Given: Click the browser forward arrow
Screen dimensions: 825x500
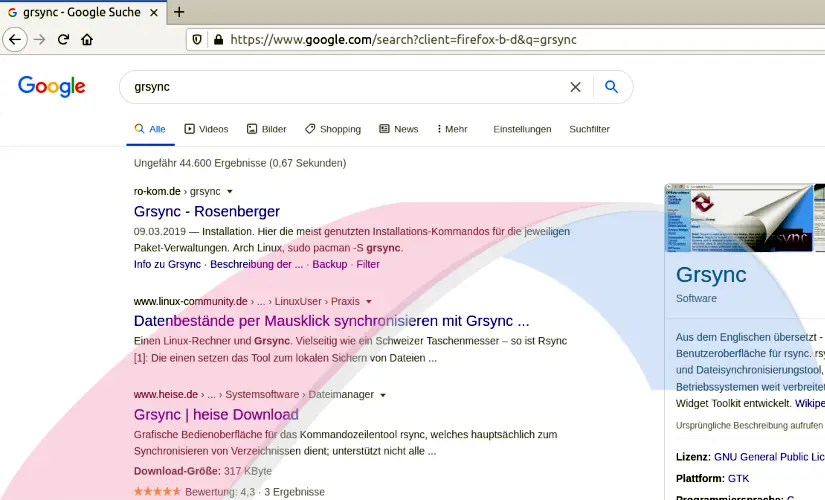Looking at the screenshot, I should [39, 39].
